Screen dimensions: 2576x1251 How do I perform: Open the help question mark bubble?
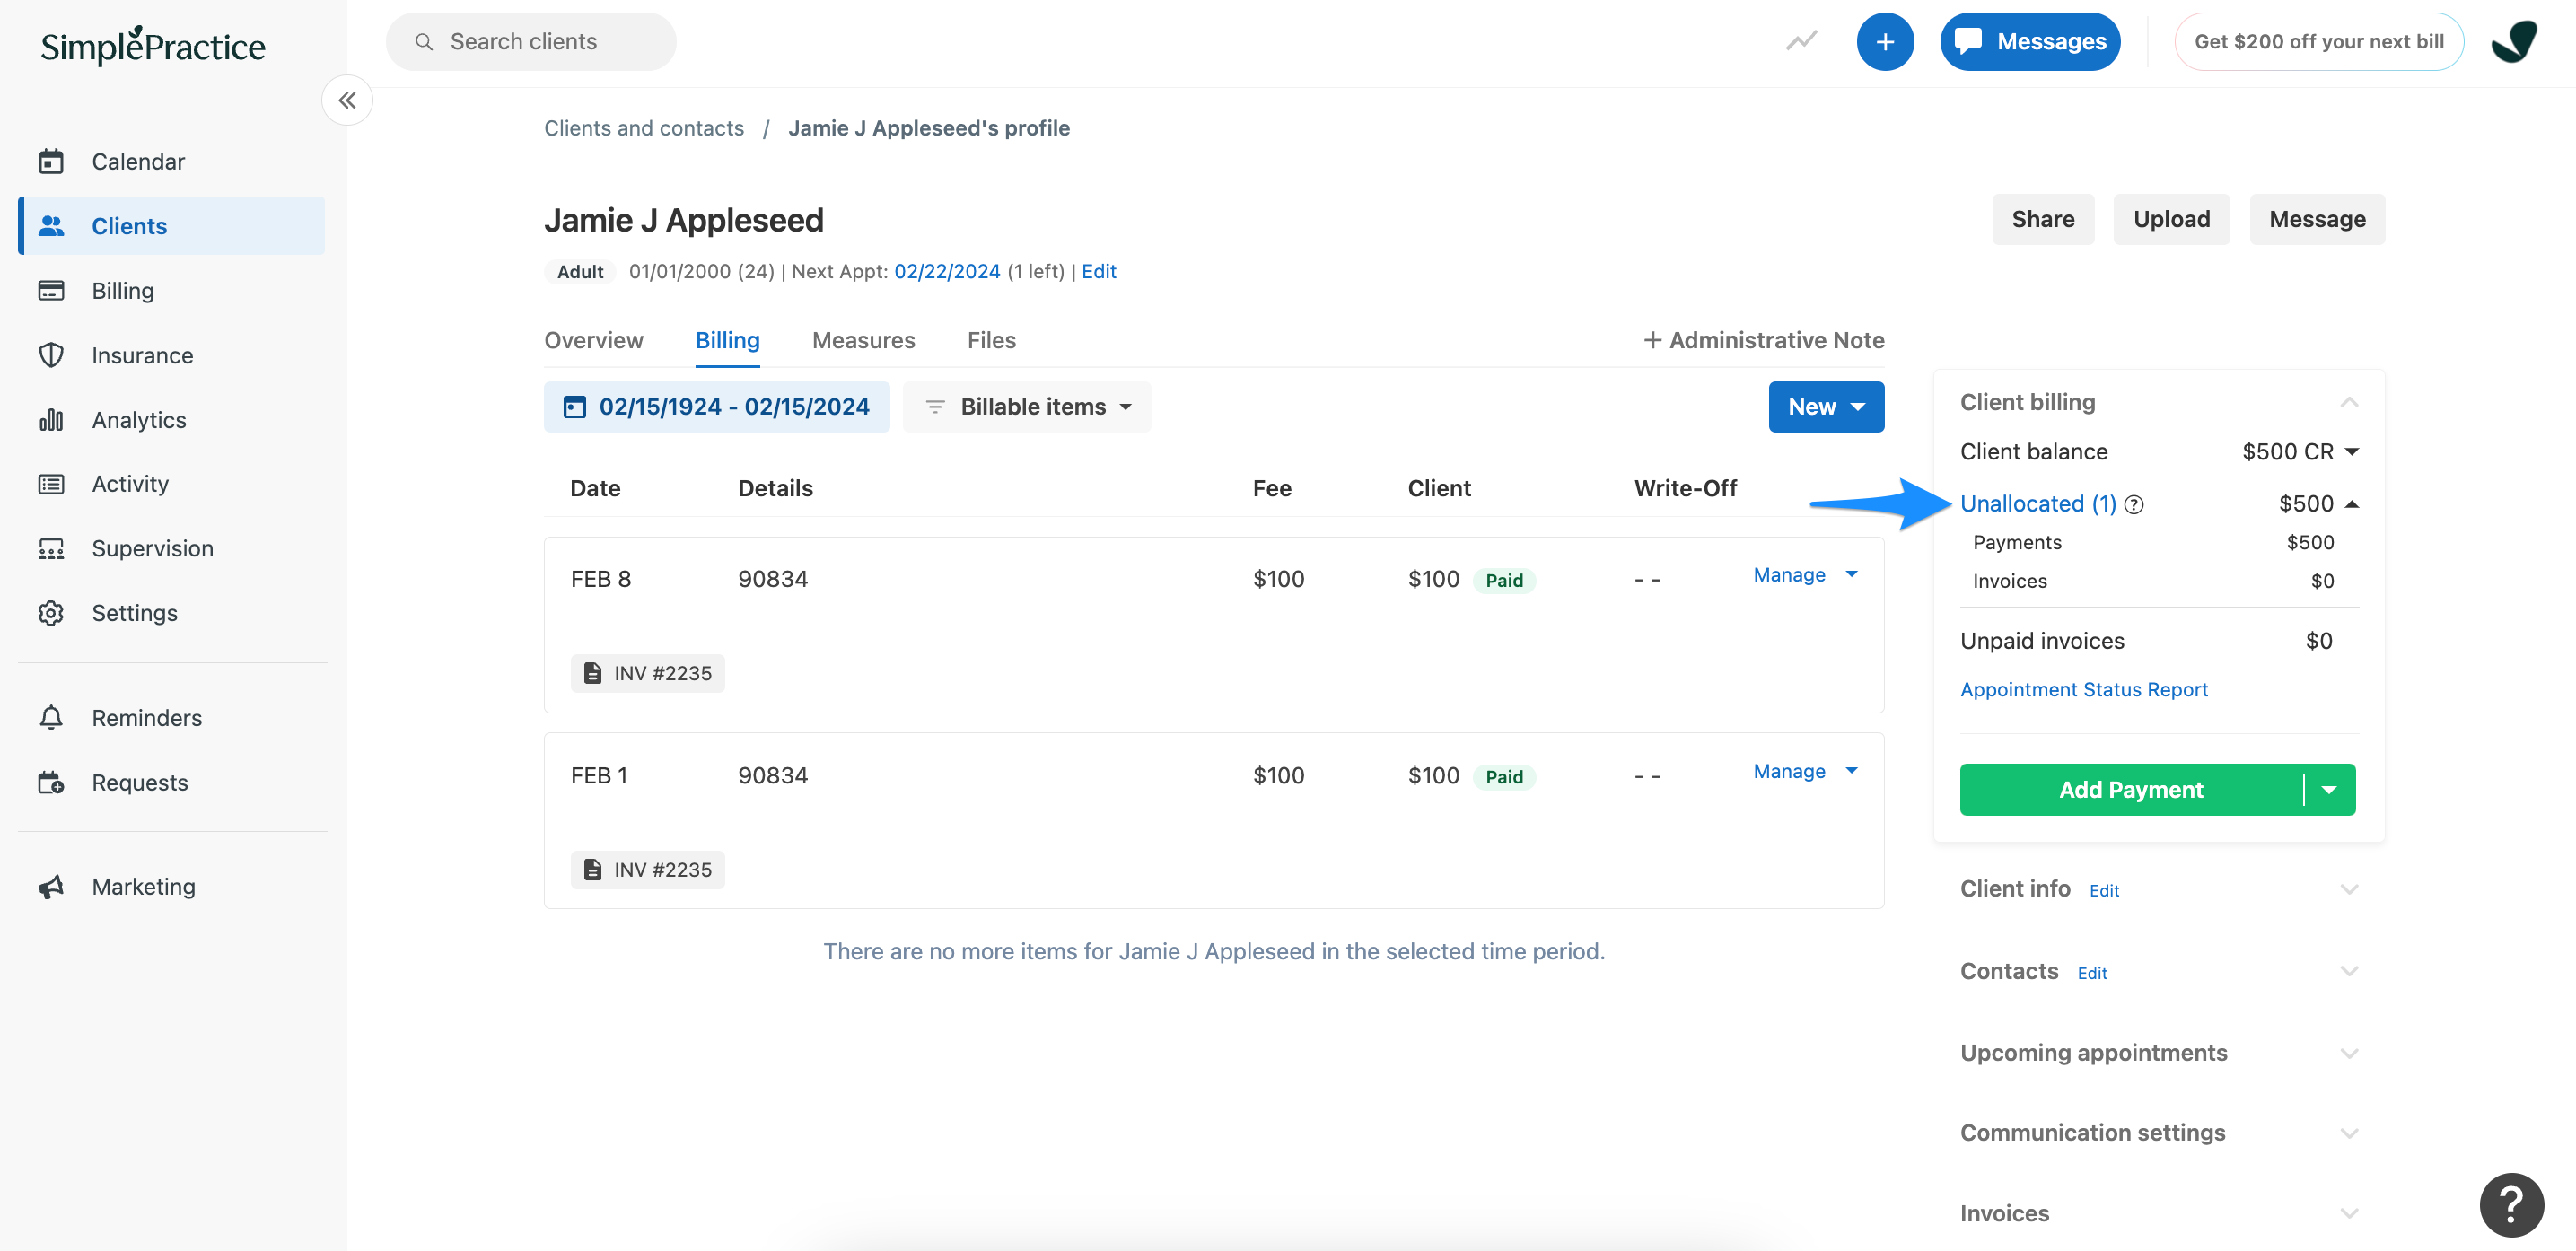(2512, 1204)
